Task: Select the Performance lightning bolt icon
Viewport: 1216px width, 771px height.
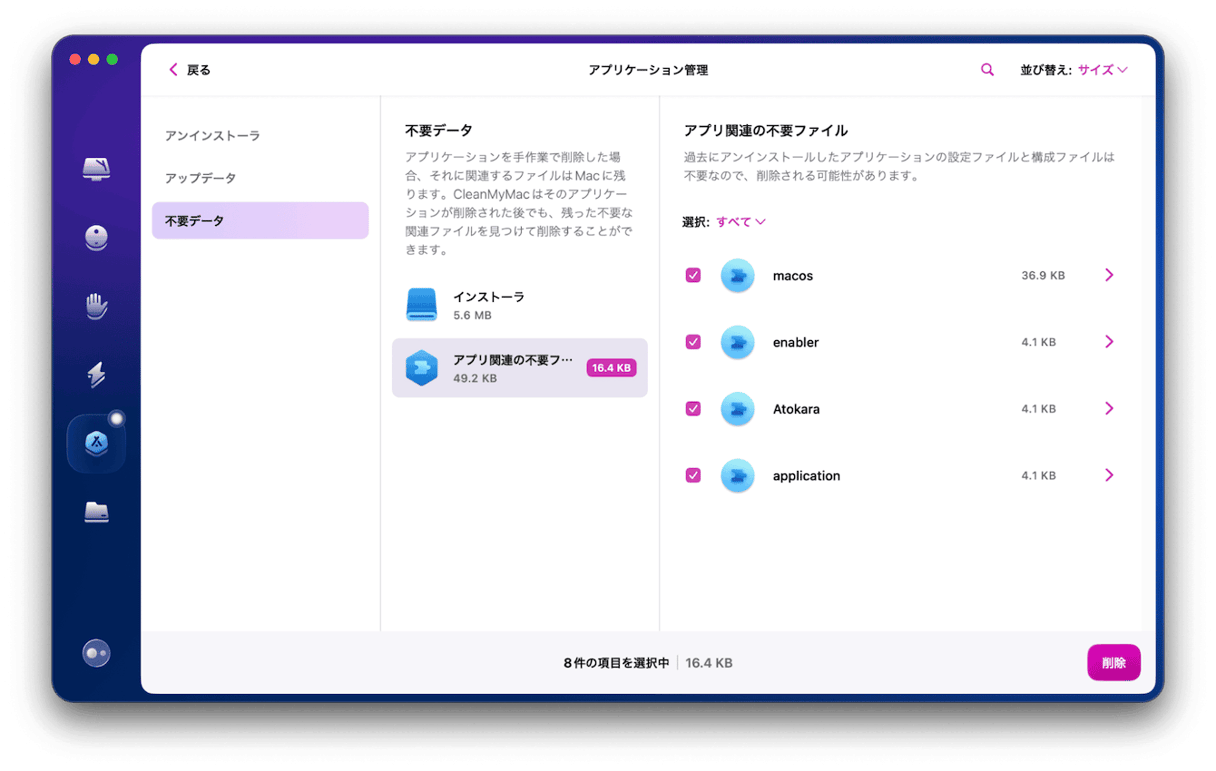Action: [95, 374]
